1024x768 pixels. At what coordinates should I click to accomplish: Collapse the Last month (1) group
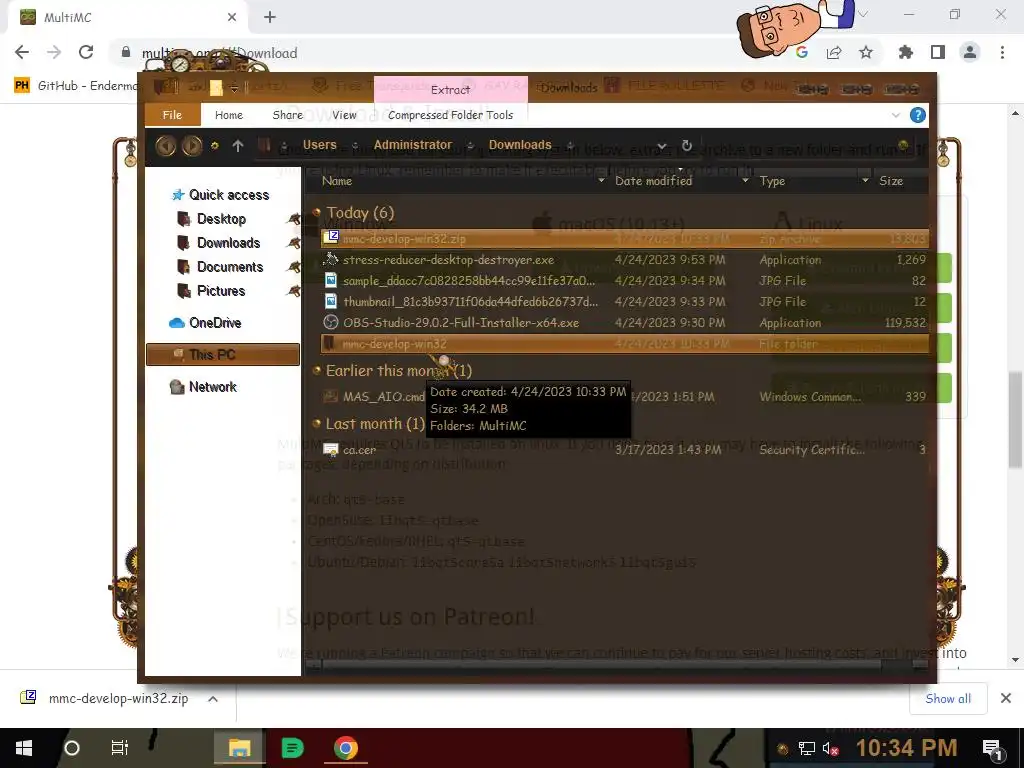pyautogui.click(x=317, y=423)
